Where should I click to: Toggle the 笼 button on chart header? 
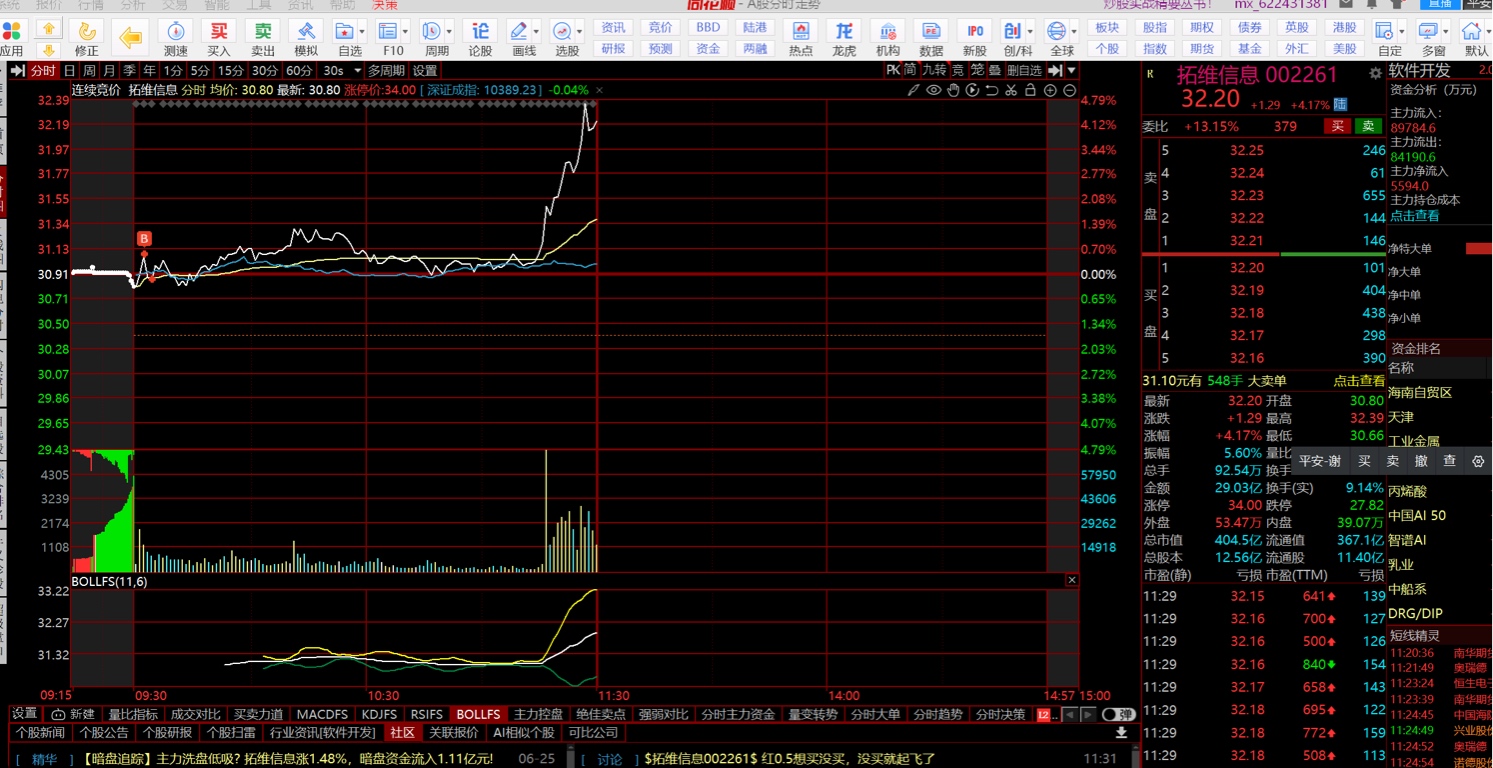pyautogui.click(x=976, y=70)
